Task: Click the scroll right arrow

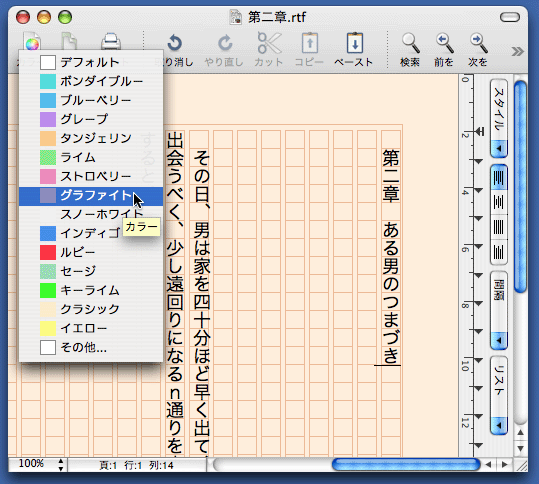Action: tap(505, 465)
